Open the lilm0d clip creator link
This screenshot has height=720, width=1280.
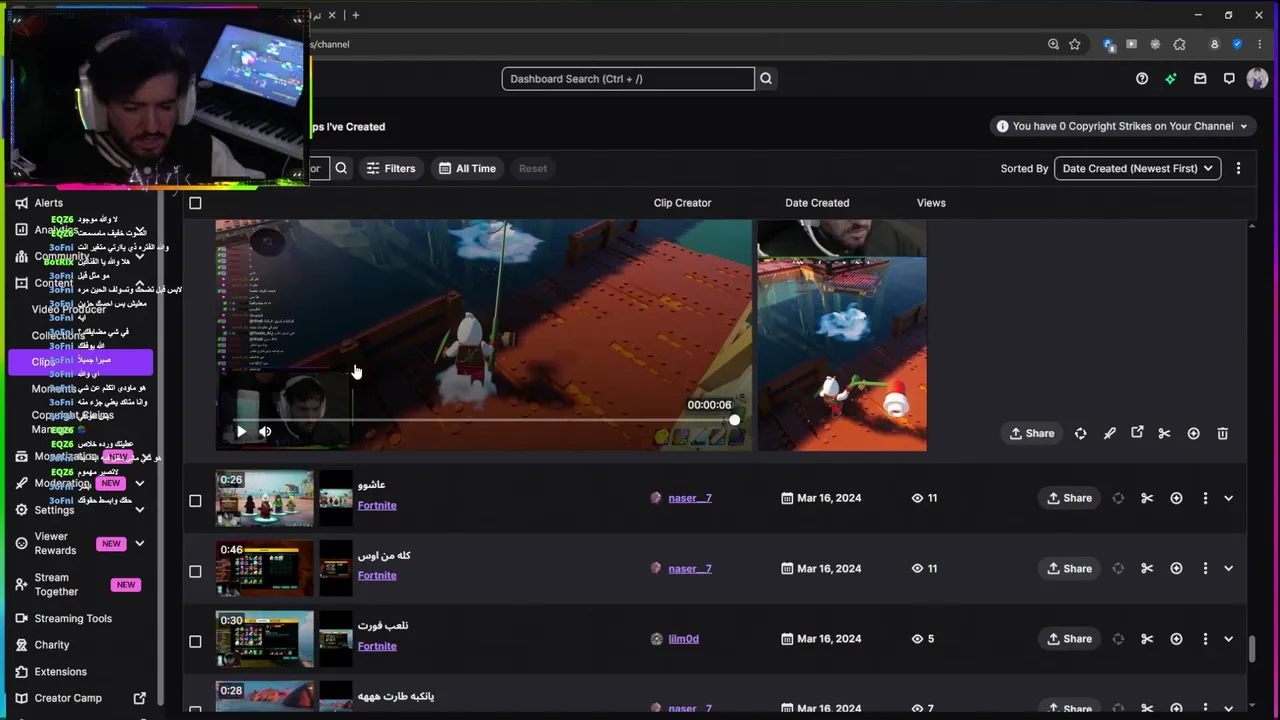coord(683,638)
